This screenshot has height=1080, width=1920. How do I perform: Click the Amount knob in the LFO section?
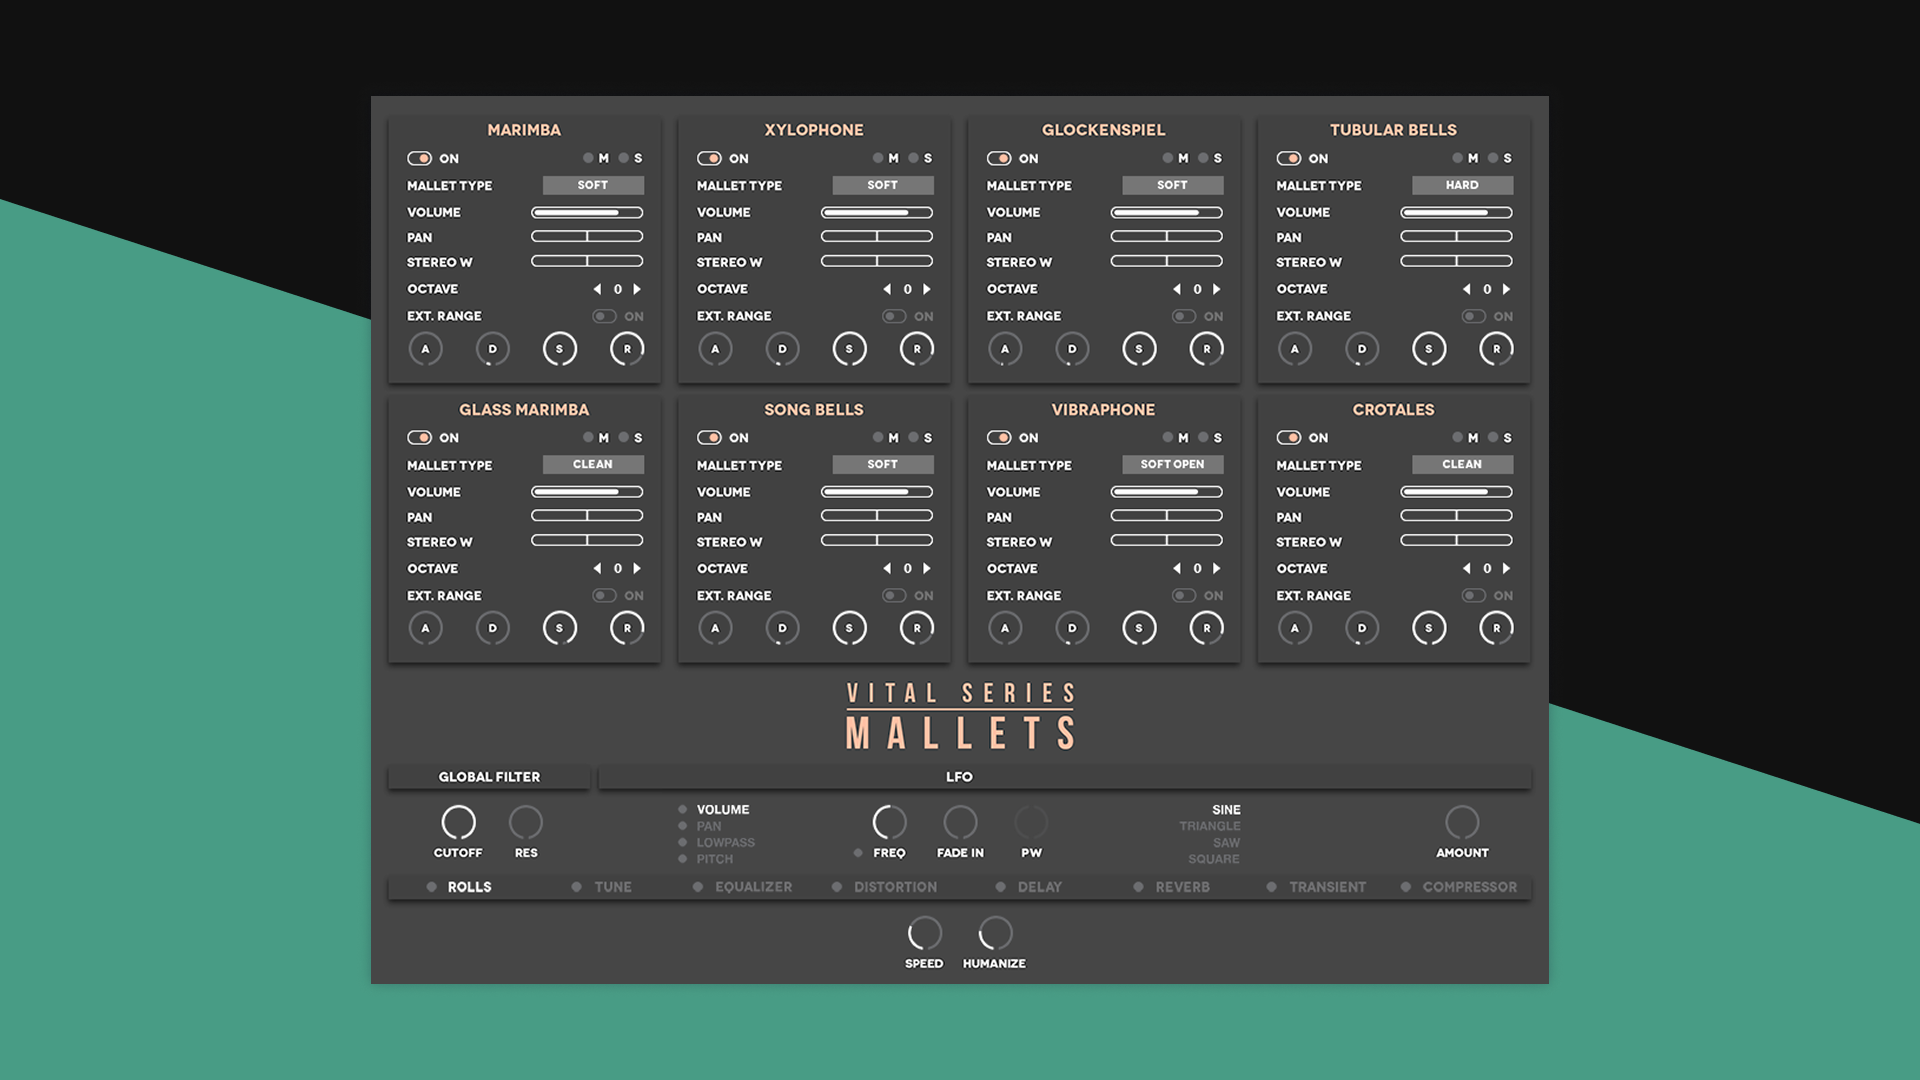(1462, 825)
